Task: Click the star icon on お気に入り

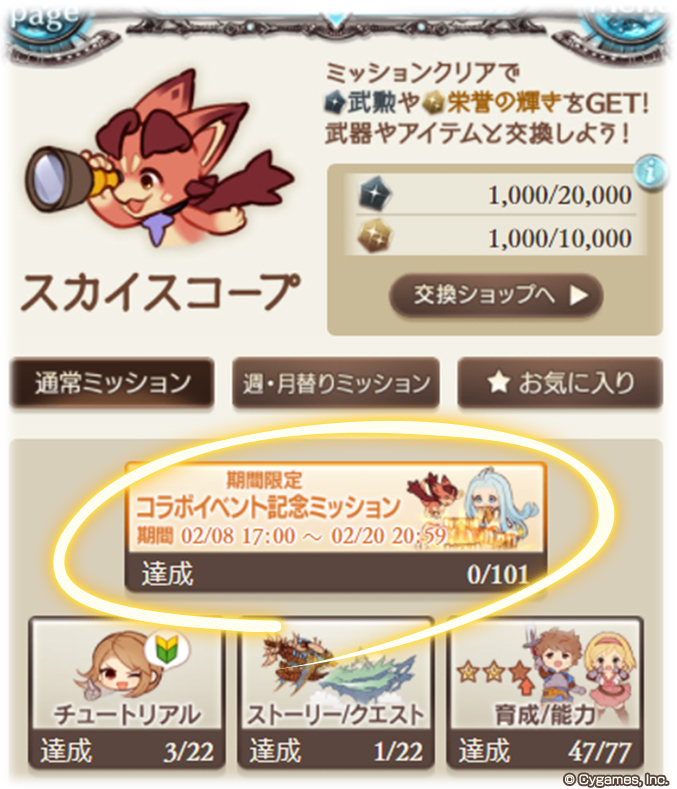Action: click(x=498, y=382)
